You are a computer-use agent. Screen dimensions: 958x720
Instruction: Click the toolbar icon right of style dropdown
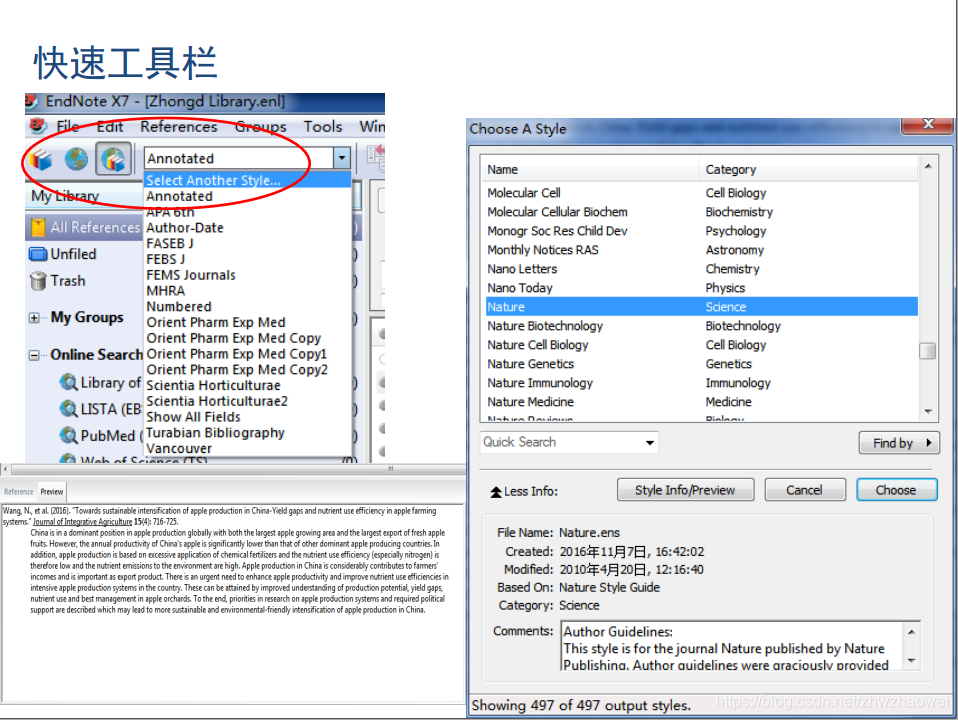pos(376,158)
